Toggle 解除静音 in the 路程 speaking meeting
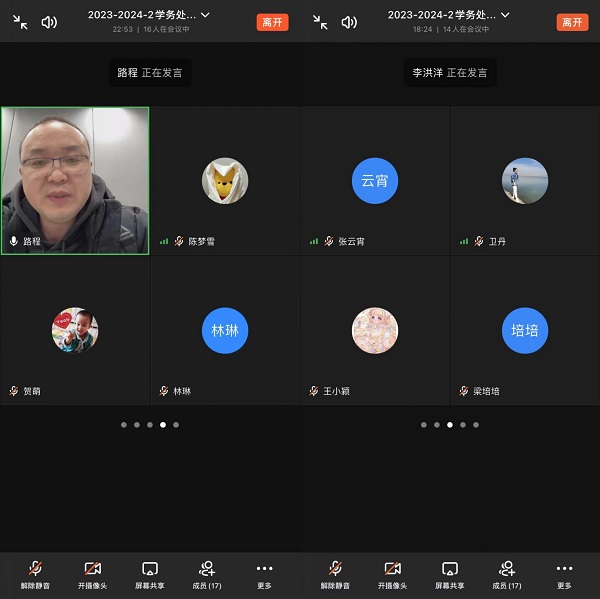This screenshot has width=600, height=599. click(x=35, y=574)
